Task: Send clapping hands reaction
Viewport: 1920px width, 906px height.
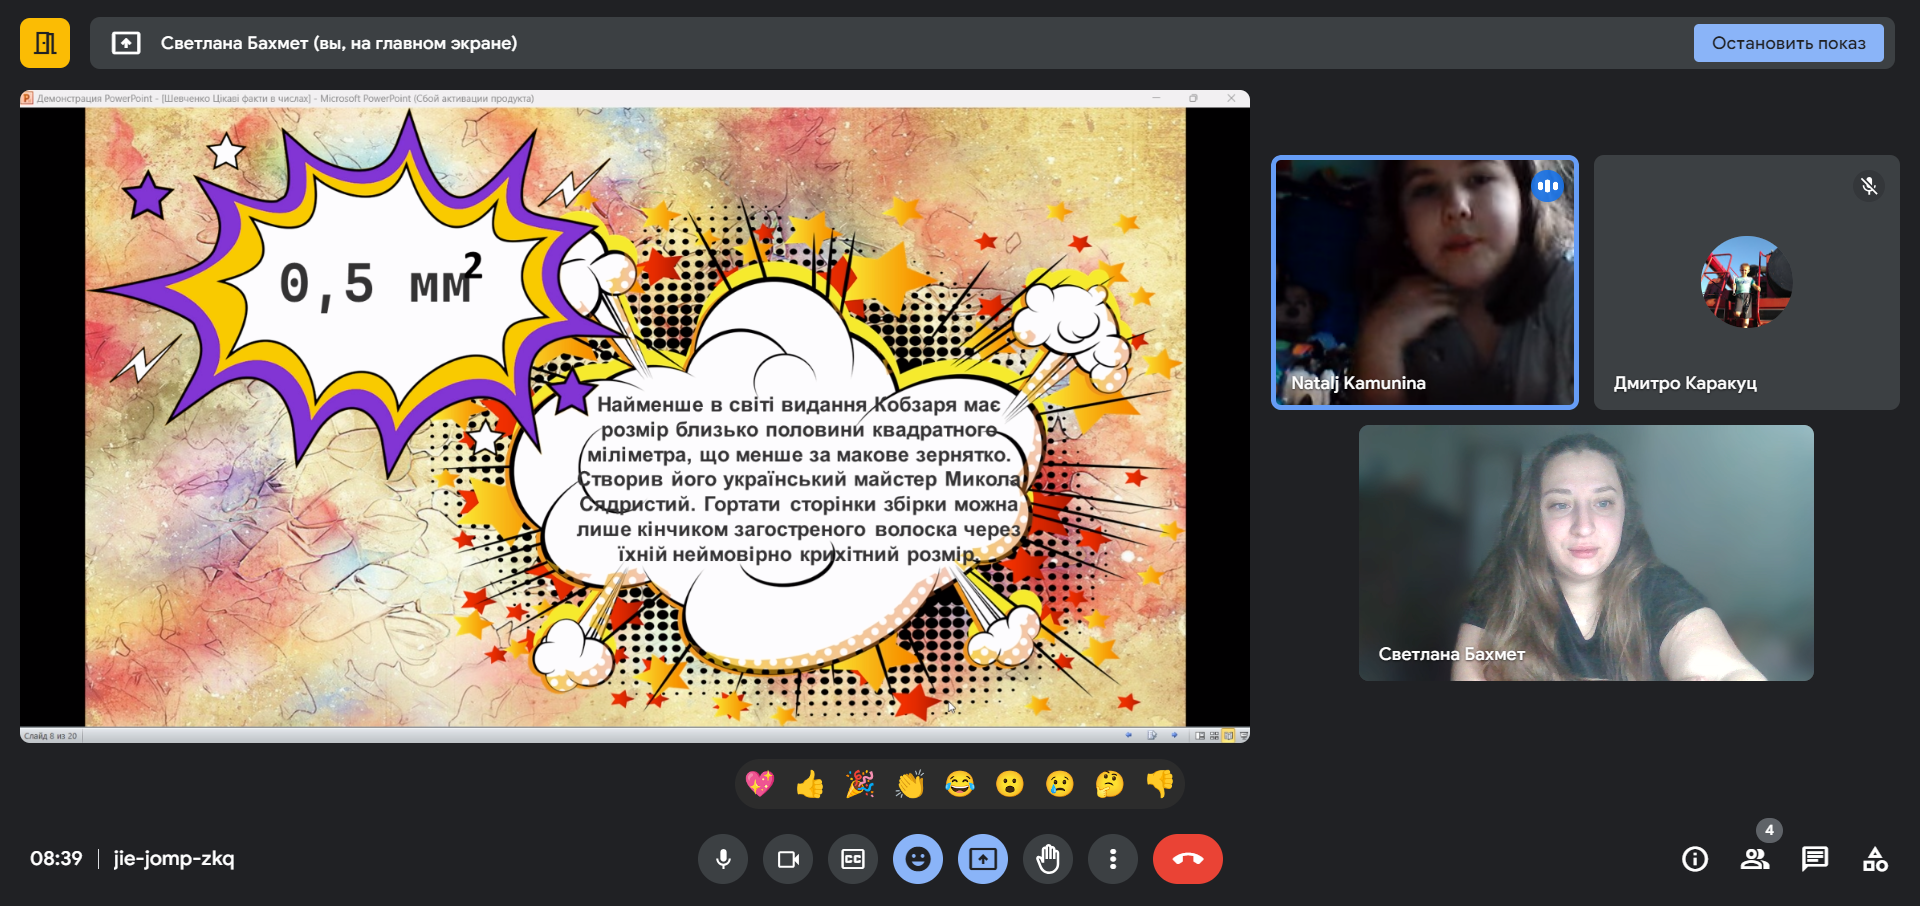Action: tap(910, 784)
